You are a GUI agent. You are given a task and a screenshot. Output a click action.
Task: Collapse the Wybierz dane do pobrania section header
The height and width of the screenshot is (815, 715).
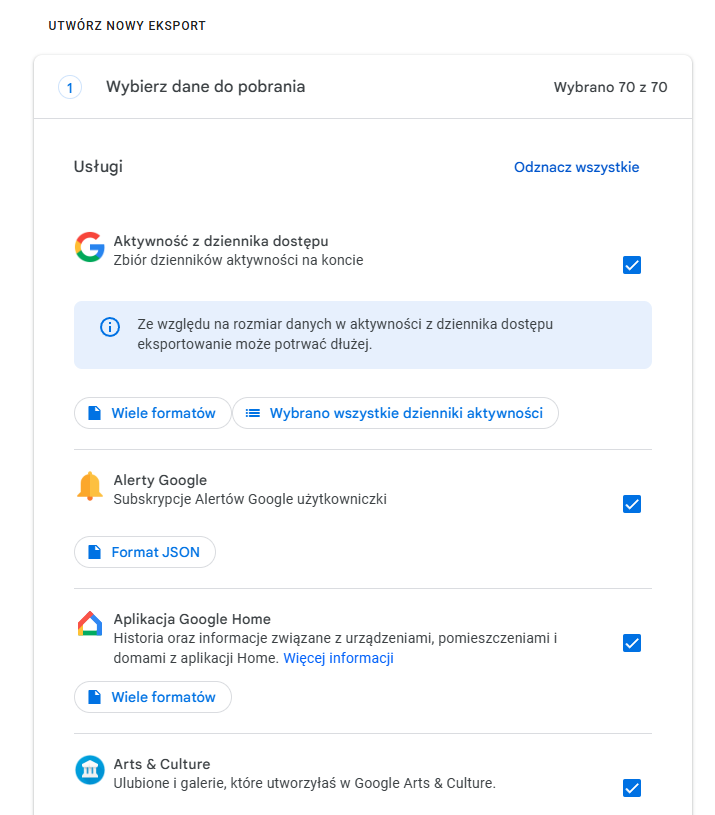(206, 87)
